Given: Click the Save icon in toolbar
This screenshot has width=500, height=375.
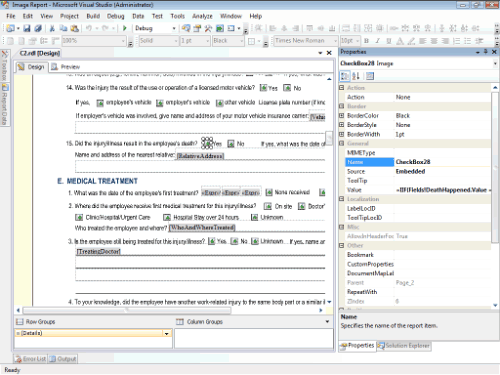Looking at the screenshot, I should [x=27, y=28].
